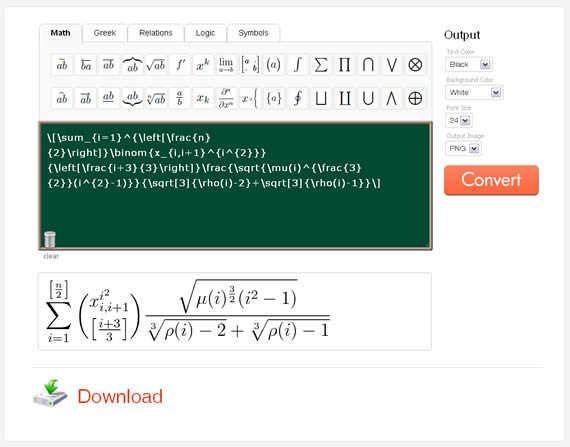This screenshot has height=447, width=570.
Task: Insert the integral symbol
Action: tap(297, 65)
